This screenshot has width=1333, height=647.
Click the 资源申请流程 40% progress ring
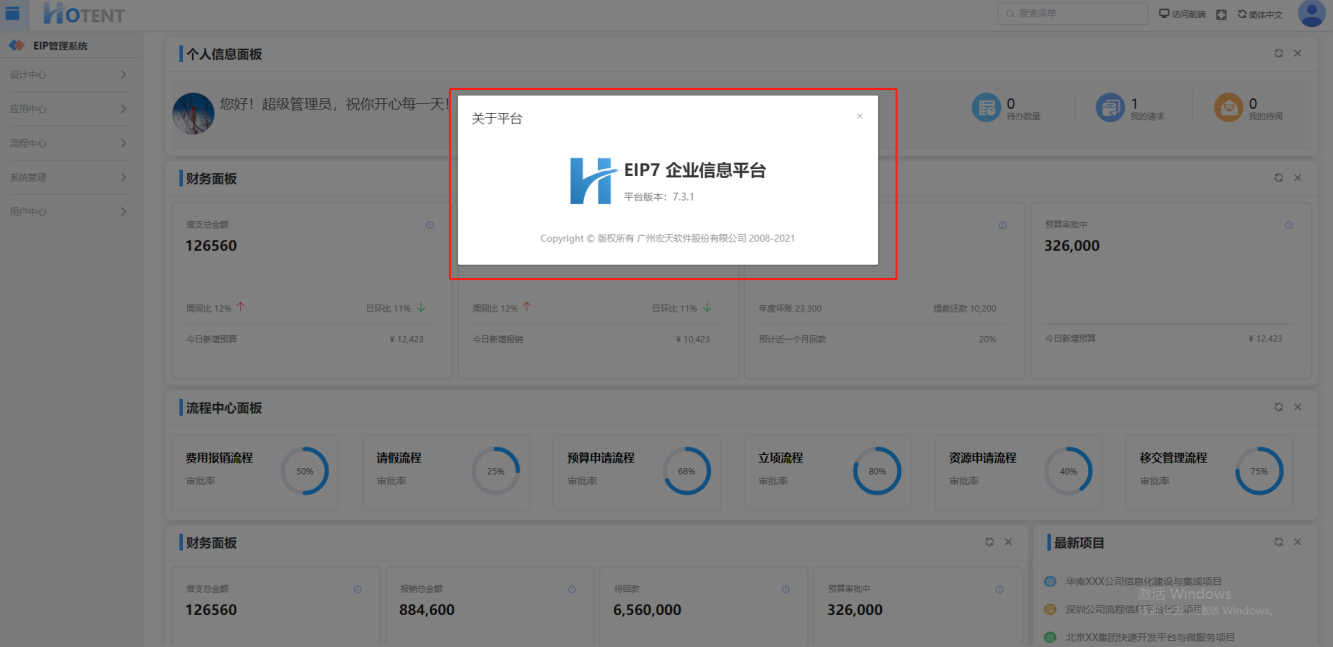pyautogui.click(x=1068, y=471)
